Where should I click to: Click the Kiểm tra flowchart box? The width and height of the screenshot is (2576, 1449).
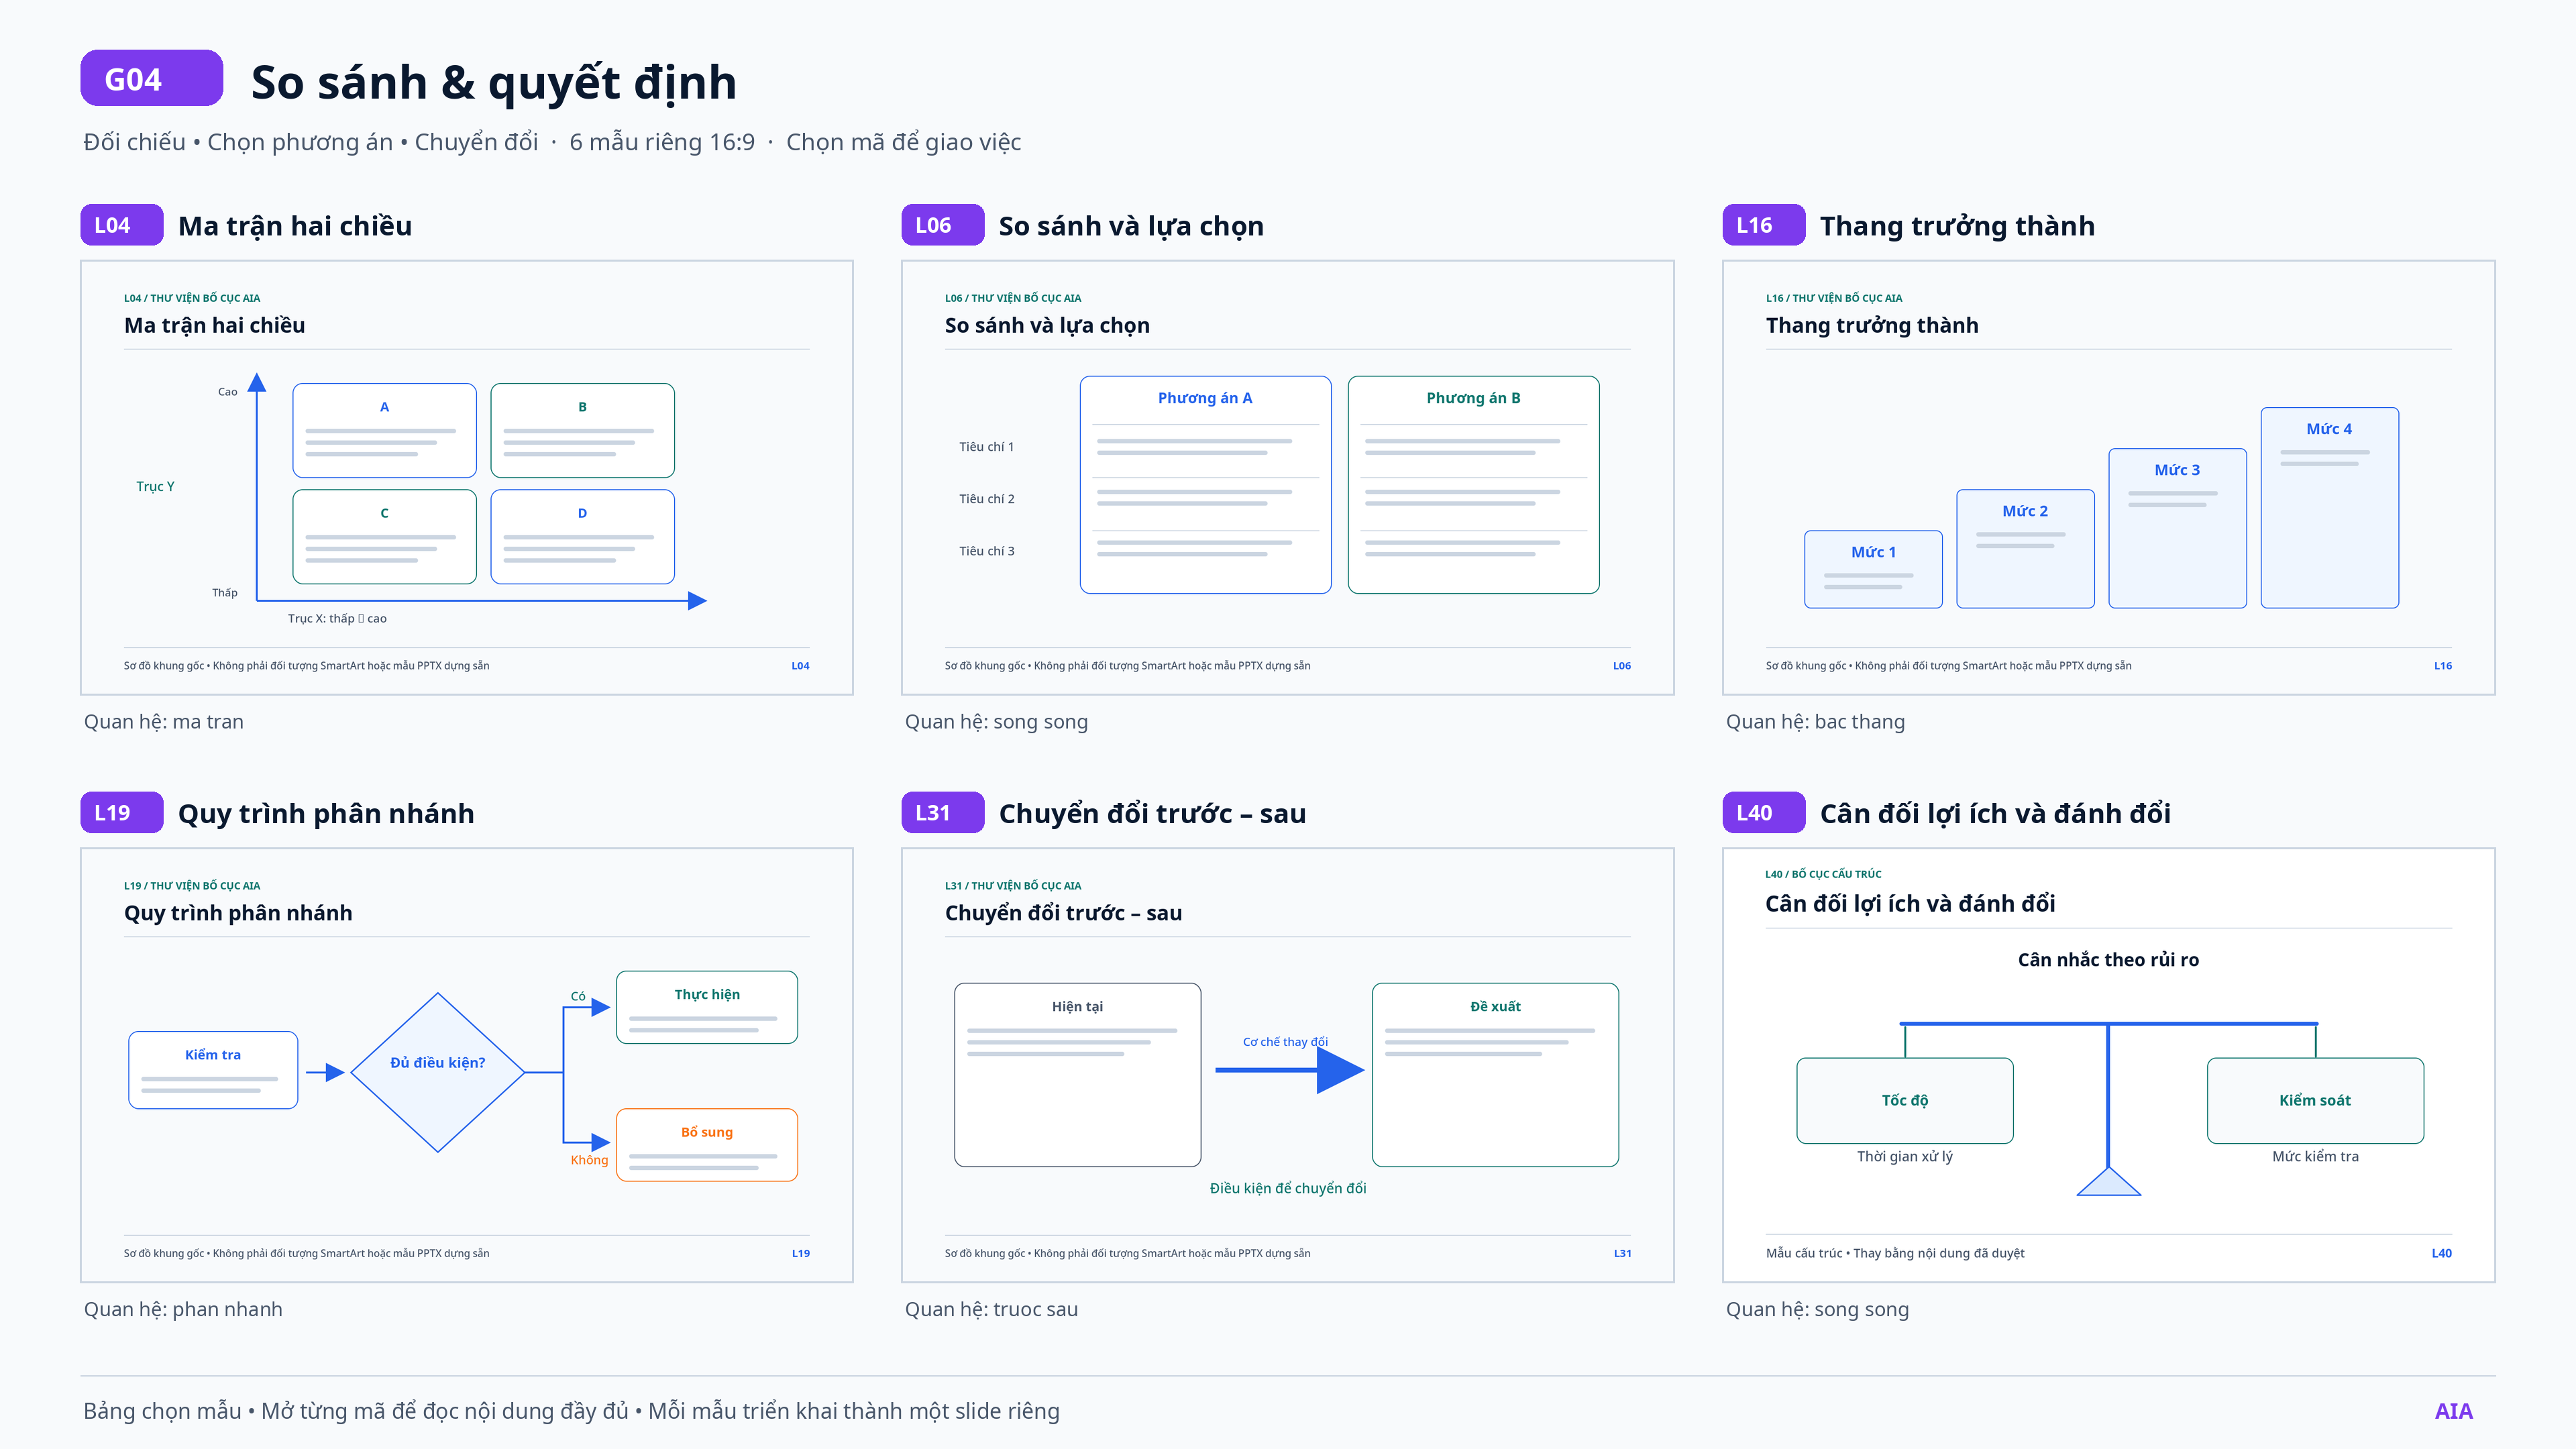(213, 1070)
